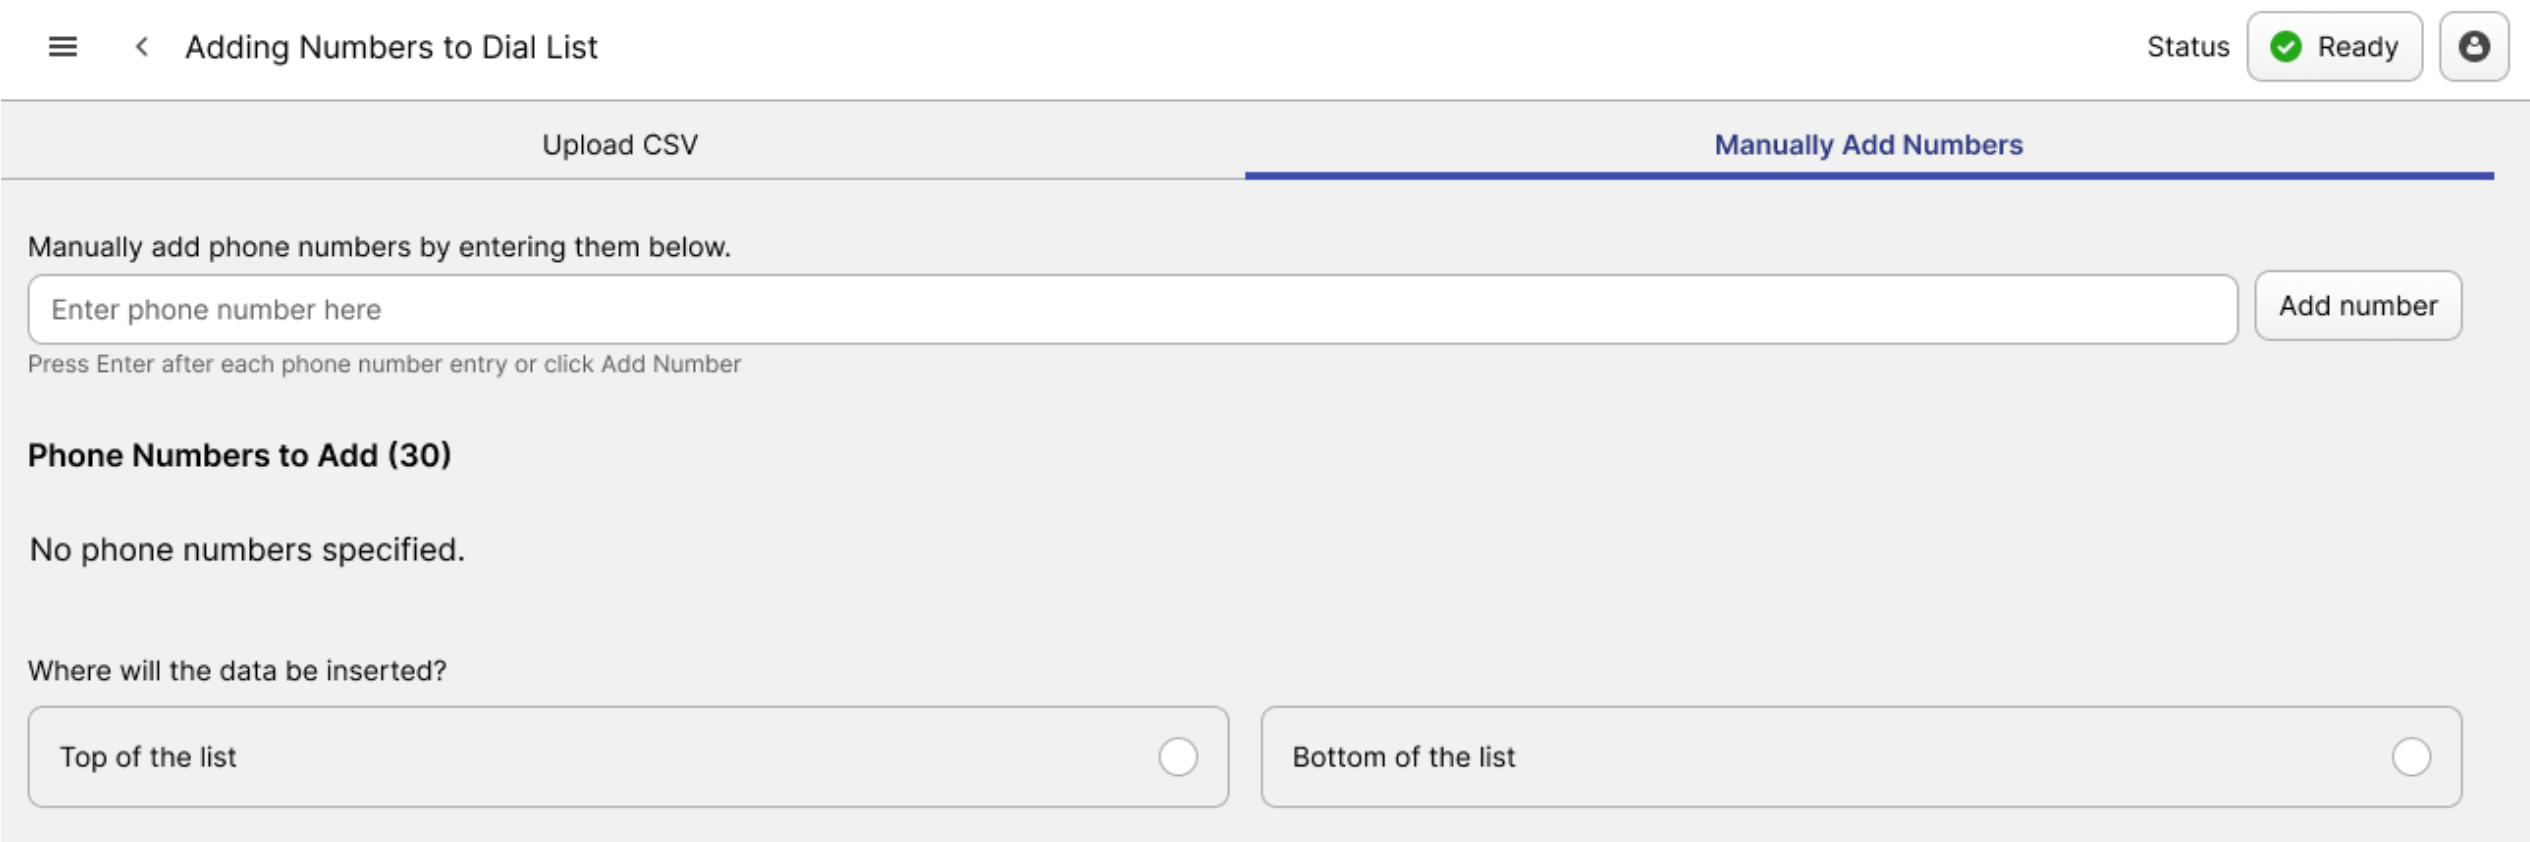Screen dimensions: 2530x842
Task: Select the Bottom of the list radio button
Action: [x=2410, y=757]
